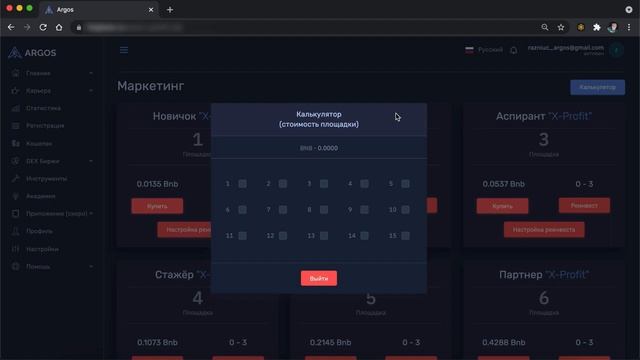Open a new browser tab
The width and height of the screenshot is (640, 360).
click(x=170, y=9)
